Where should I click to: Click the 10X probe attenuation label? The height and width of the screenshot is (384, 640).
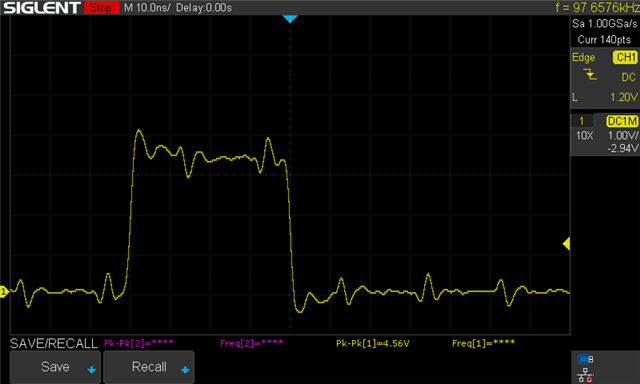584,135
